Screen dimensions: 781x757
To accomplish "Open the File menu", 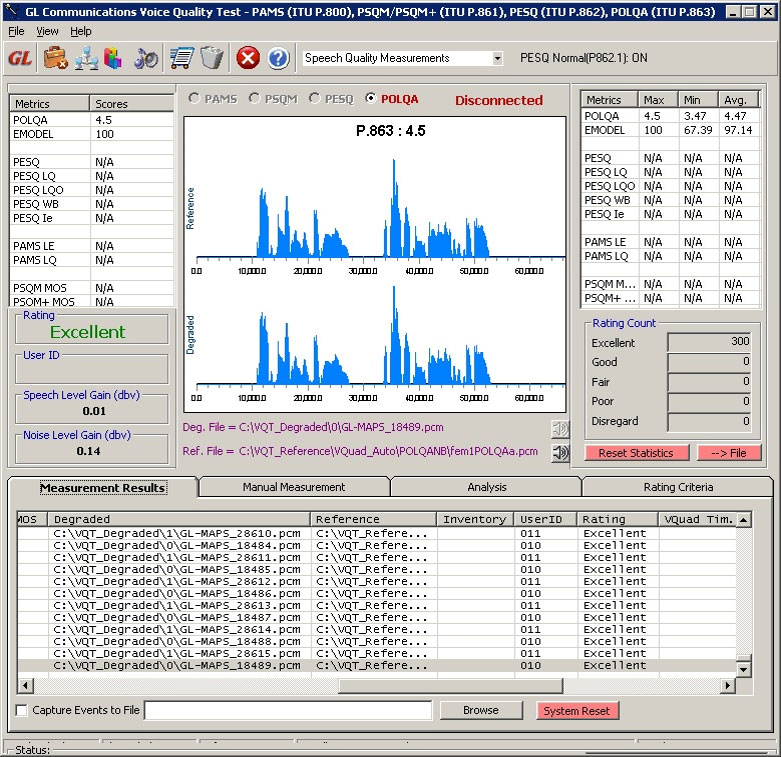I will click(16, 31).
